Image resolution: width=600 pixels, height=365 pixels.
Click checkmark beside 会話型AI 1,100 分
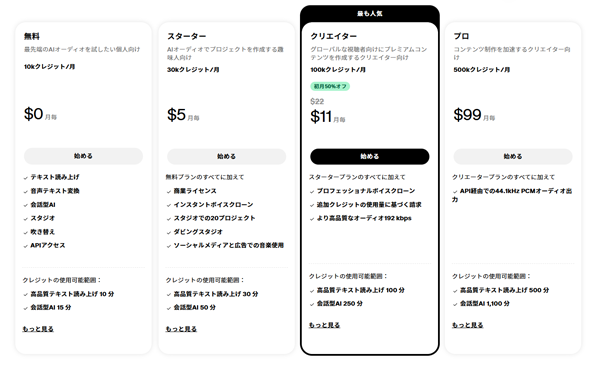455,305
